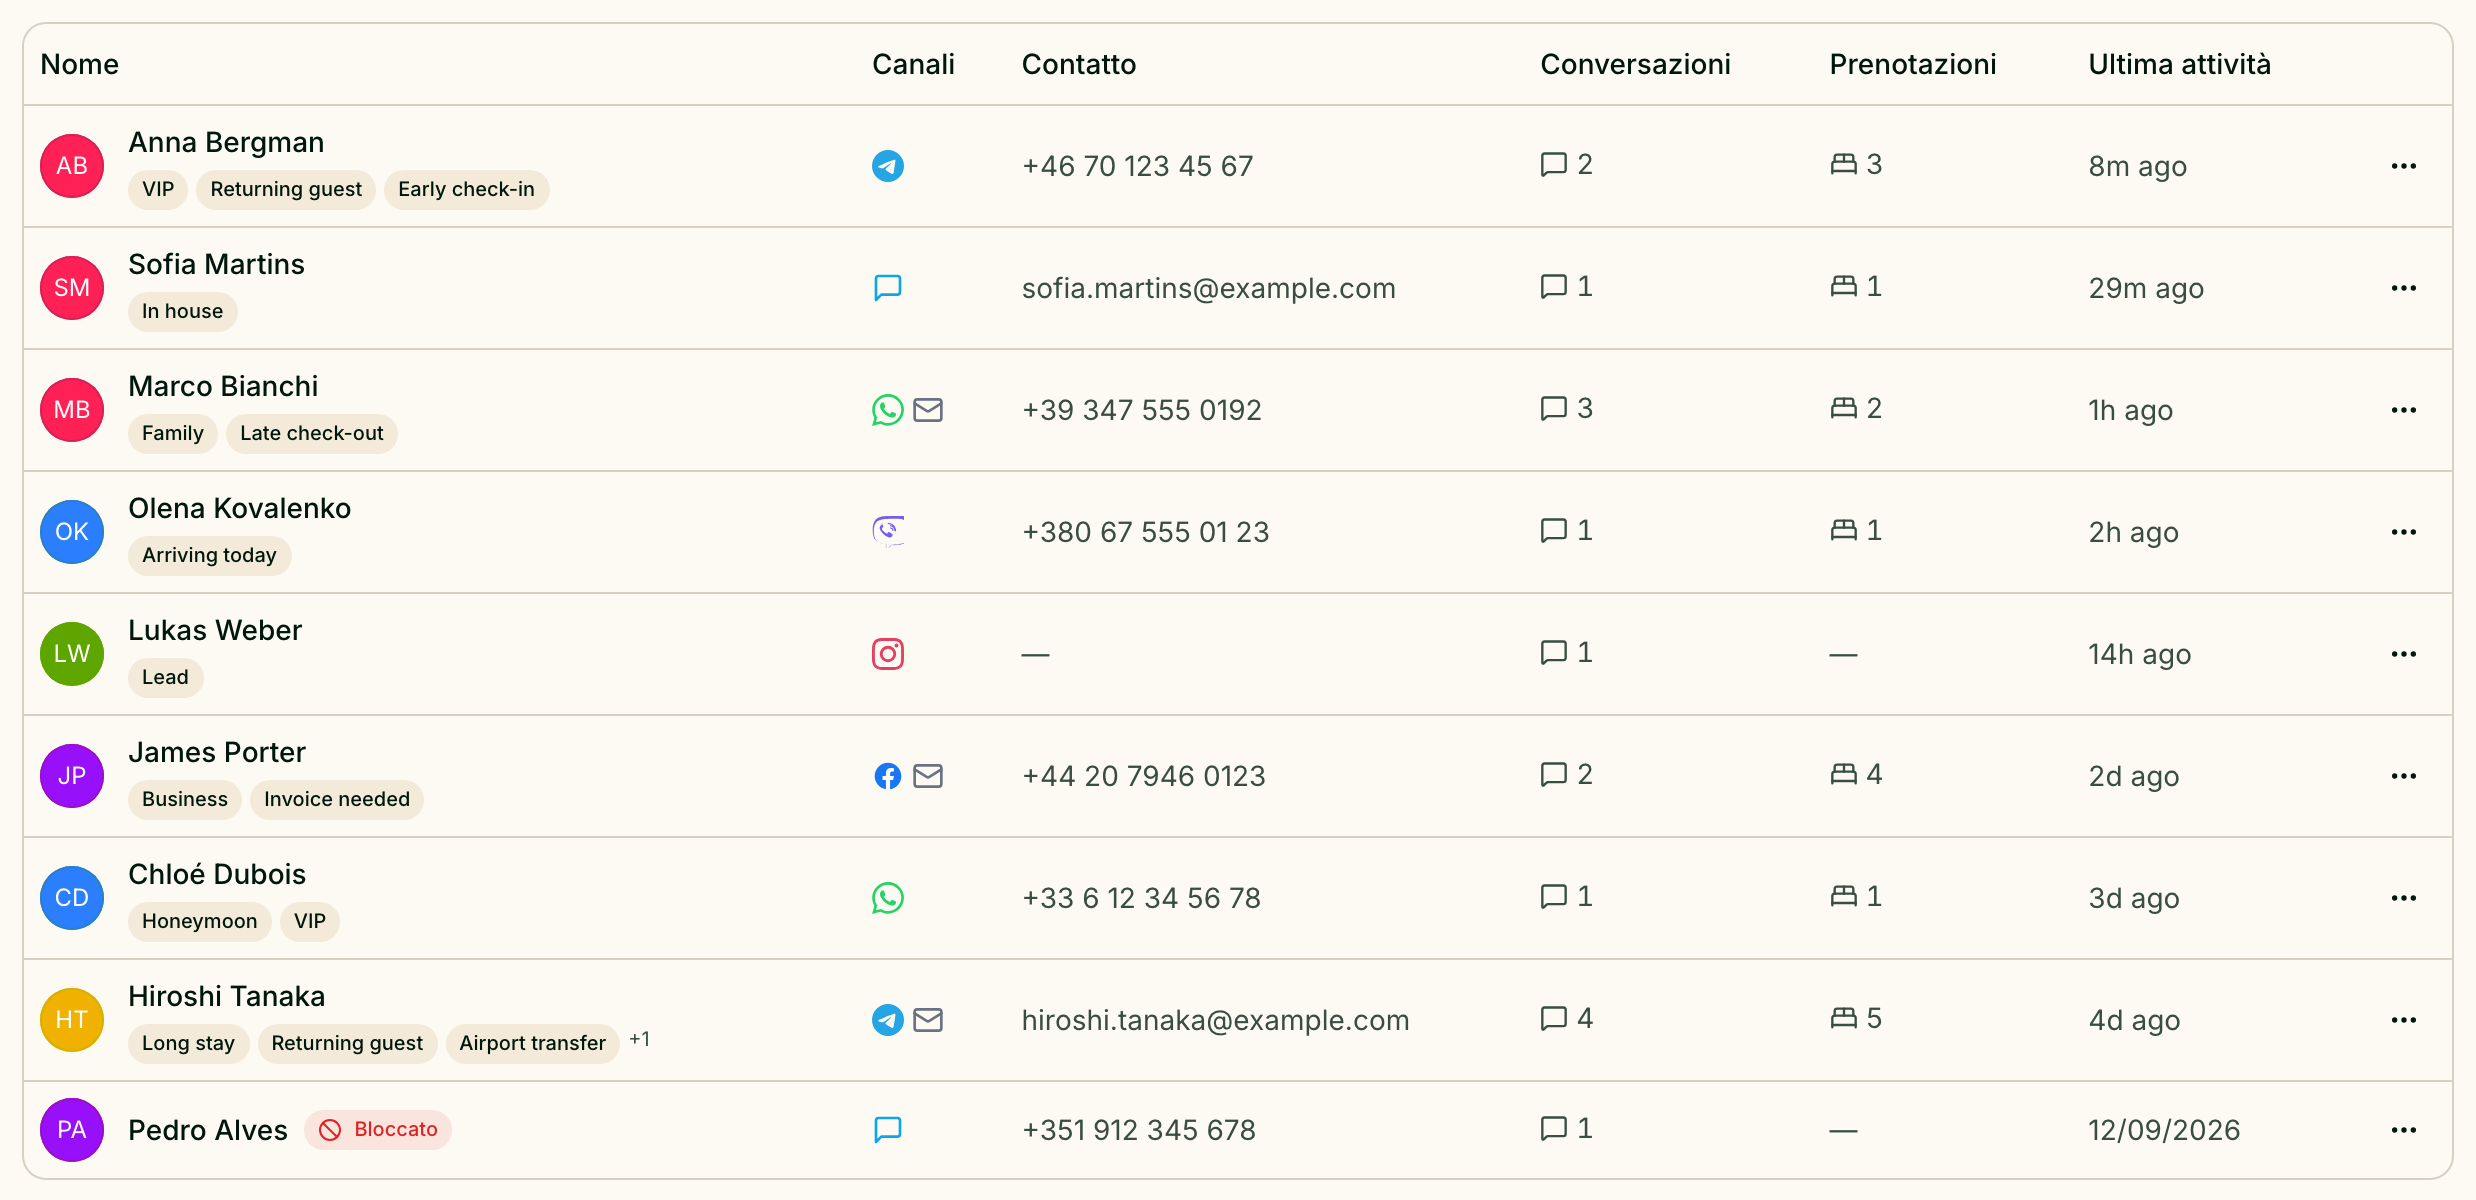The height and width of the screenshot is (1200, 2476).
Task: Click Hiroshi Tanaka's Airport transfer tag
Action: click(533, 1044)
